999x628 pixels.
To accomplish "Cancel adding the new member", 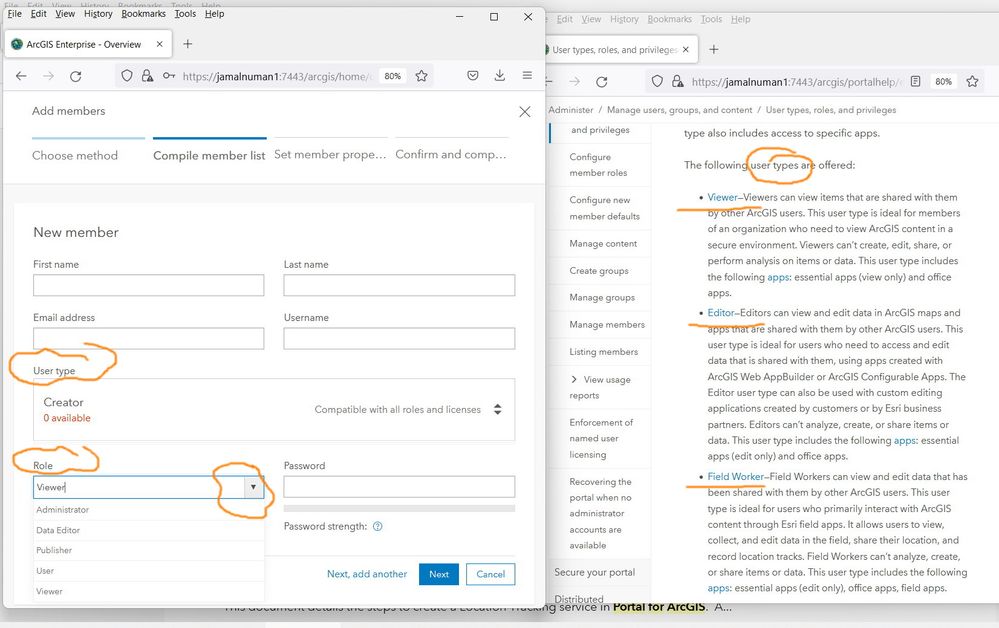I will pos(491,574).
